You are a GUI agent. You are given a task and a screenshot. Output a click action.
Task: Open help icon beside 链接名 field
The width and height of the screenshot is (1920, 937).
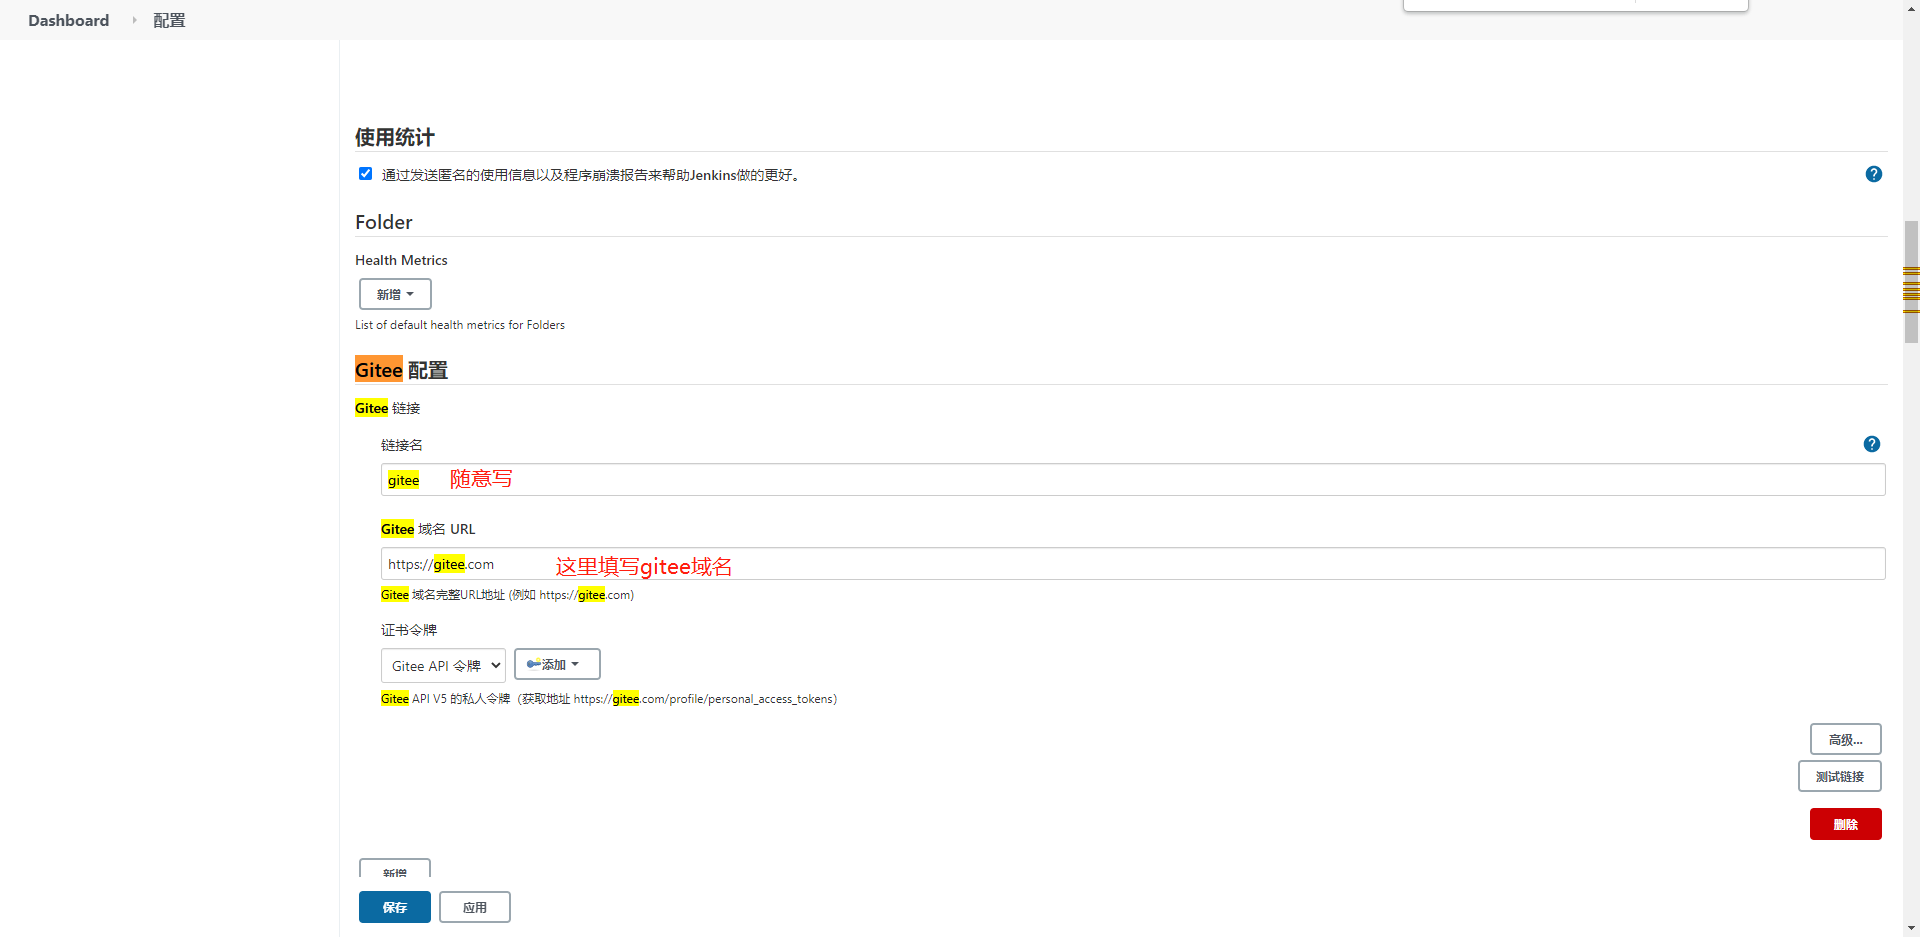[x=1871, y=444]
